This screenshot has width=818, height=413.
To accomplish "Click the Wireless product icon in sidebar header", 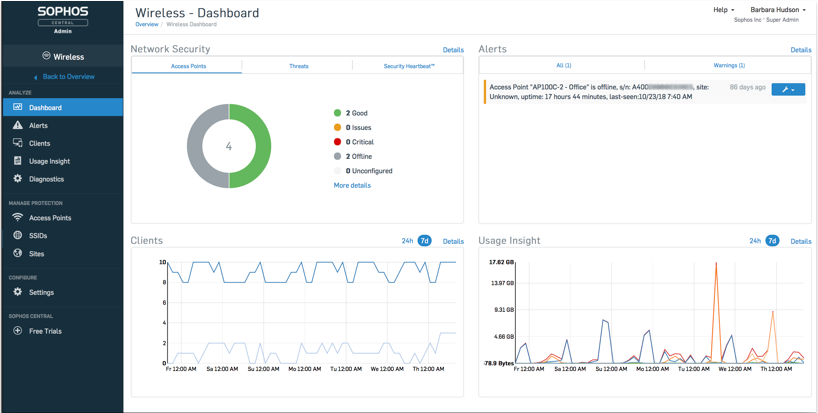I will (46, 56).
